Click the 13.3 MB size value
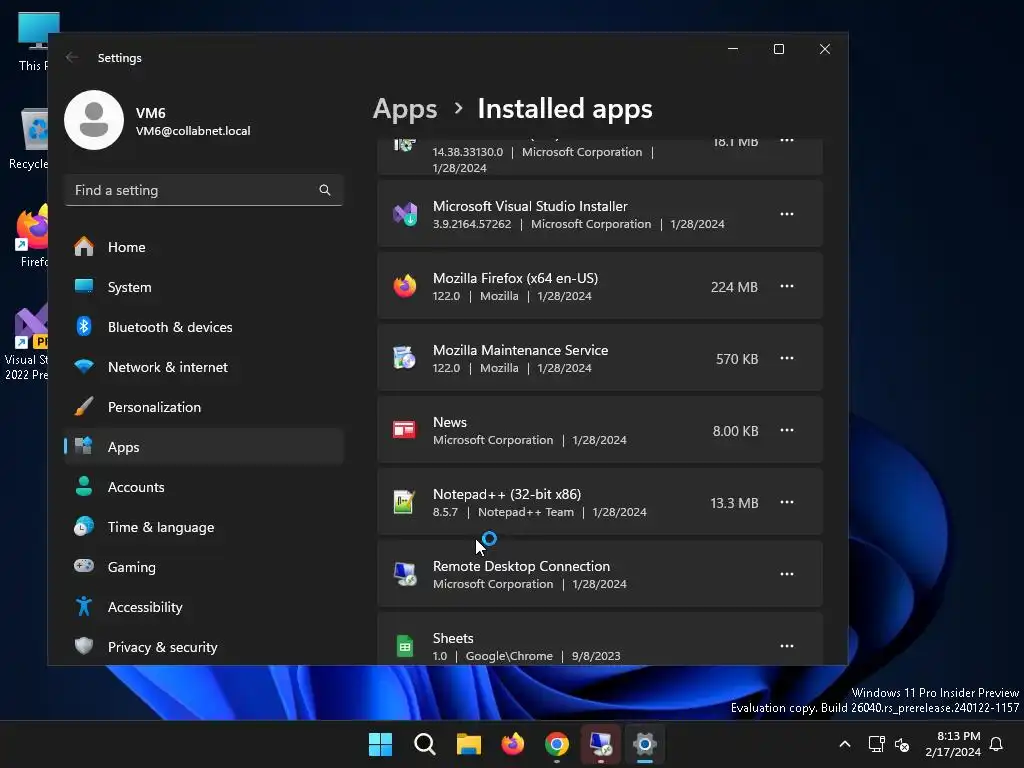 pyautogui.click(x=734, y=503)
